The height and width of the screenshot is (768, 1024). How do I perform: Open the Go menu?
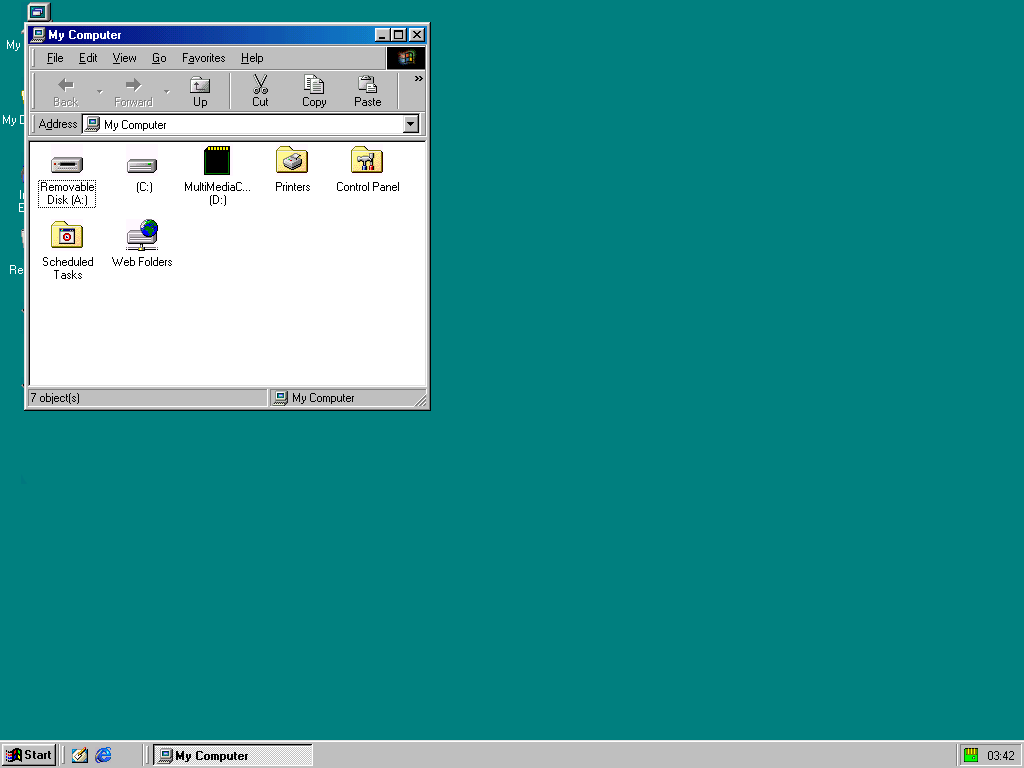[x=159, y=58]
